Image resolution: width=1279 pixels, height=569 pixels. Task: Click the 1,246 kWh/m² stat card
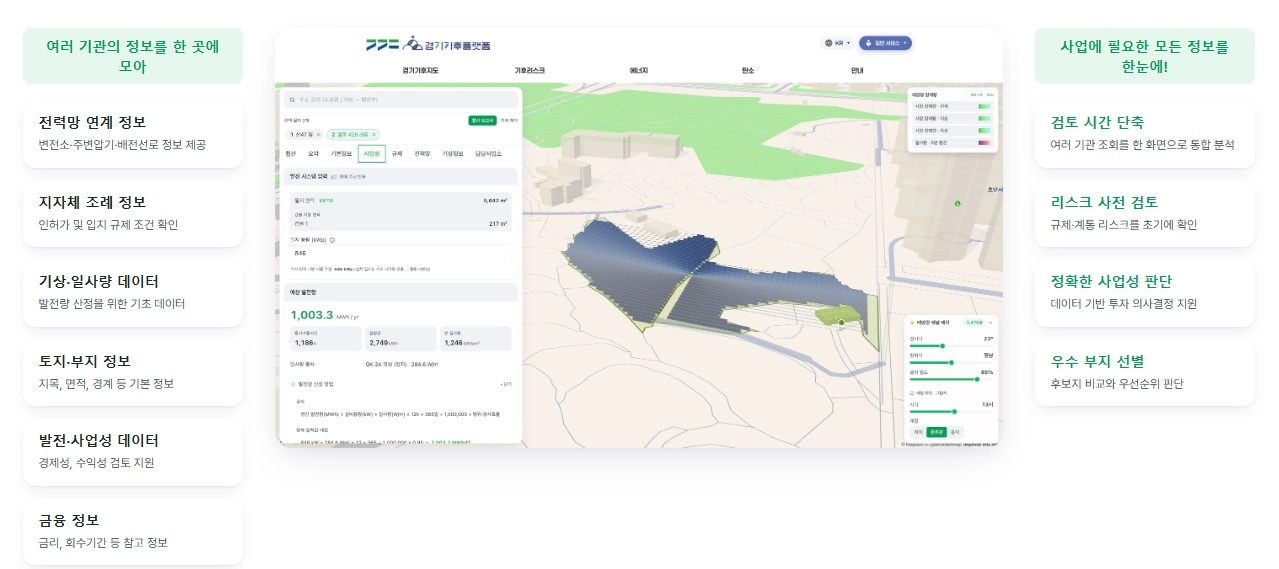475,338
